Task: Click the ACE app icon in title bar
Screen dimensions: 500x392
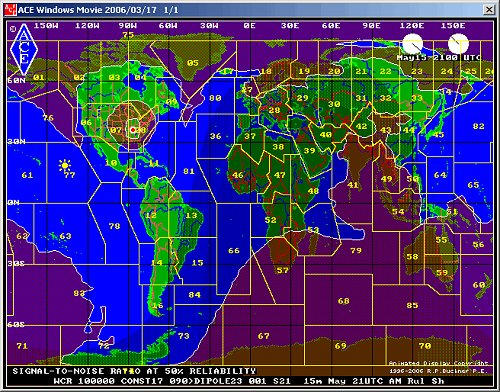Action: (x=10, y=10)
